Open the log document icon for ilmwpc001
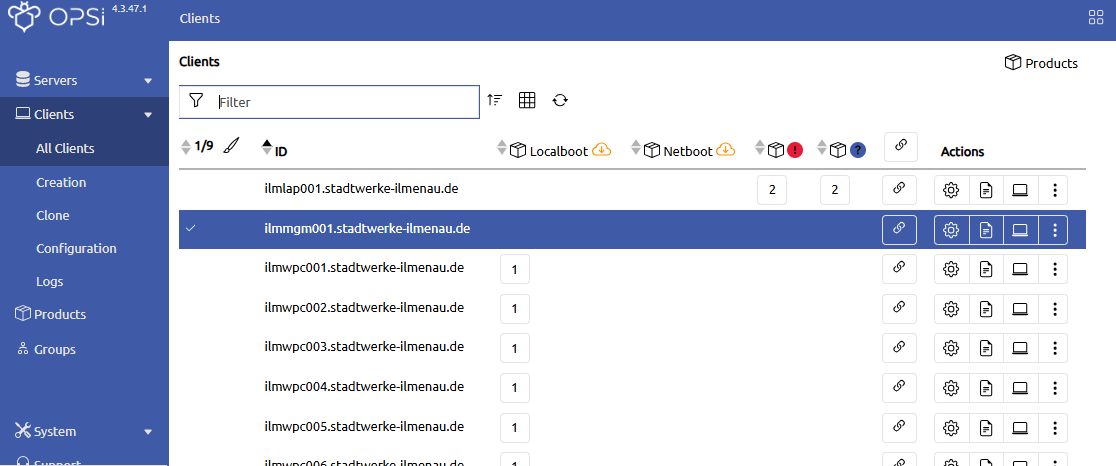 986,269
